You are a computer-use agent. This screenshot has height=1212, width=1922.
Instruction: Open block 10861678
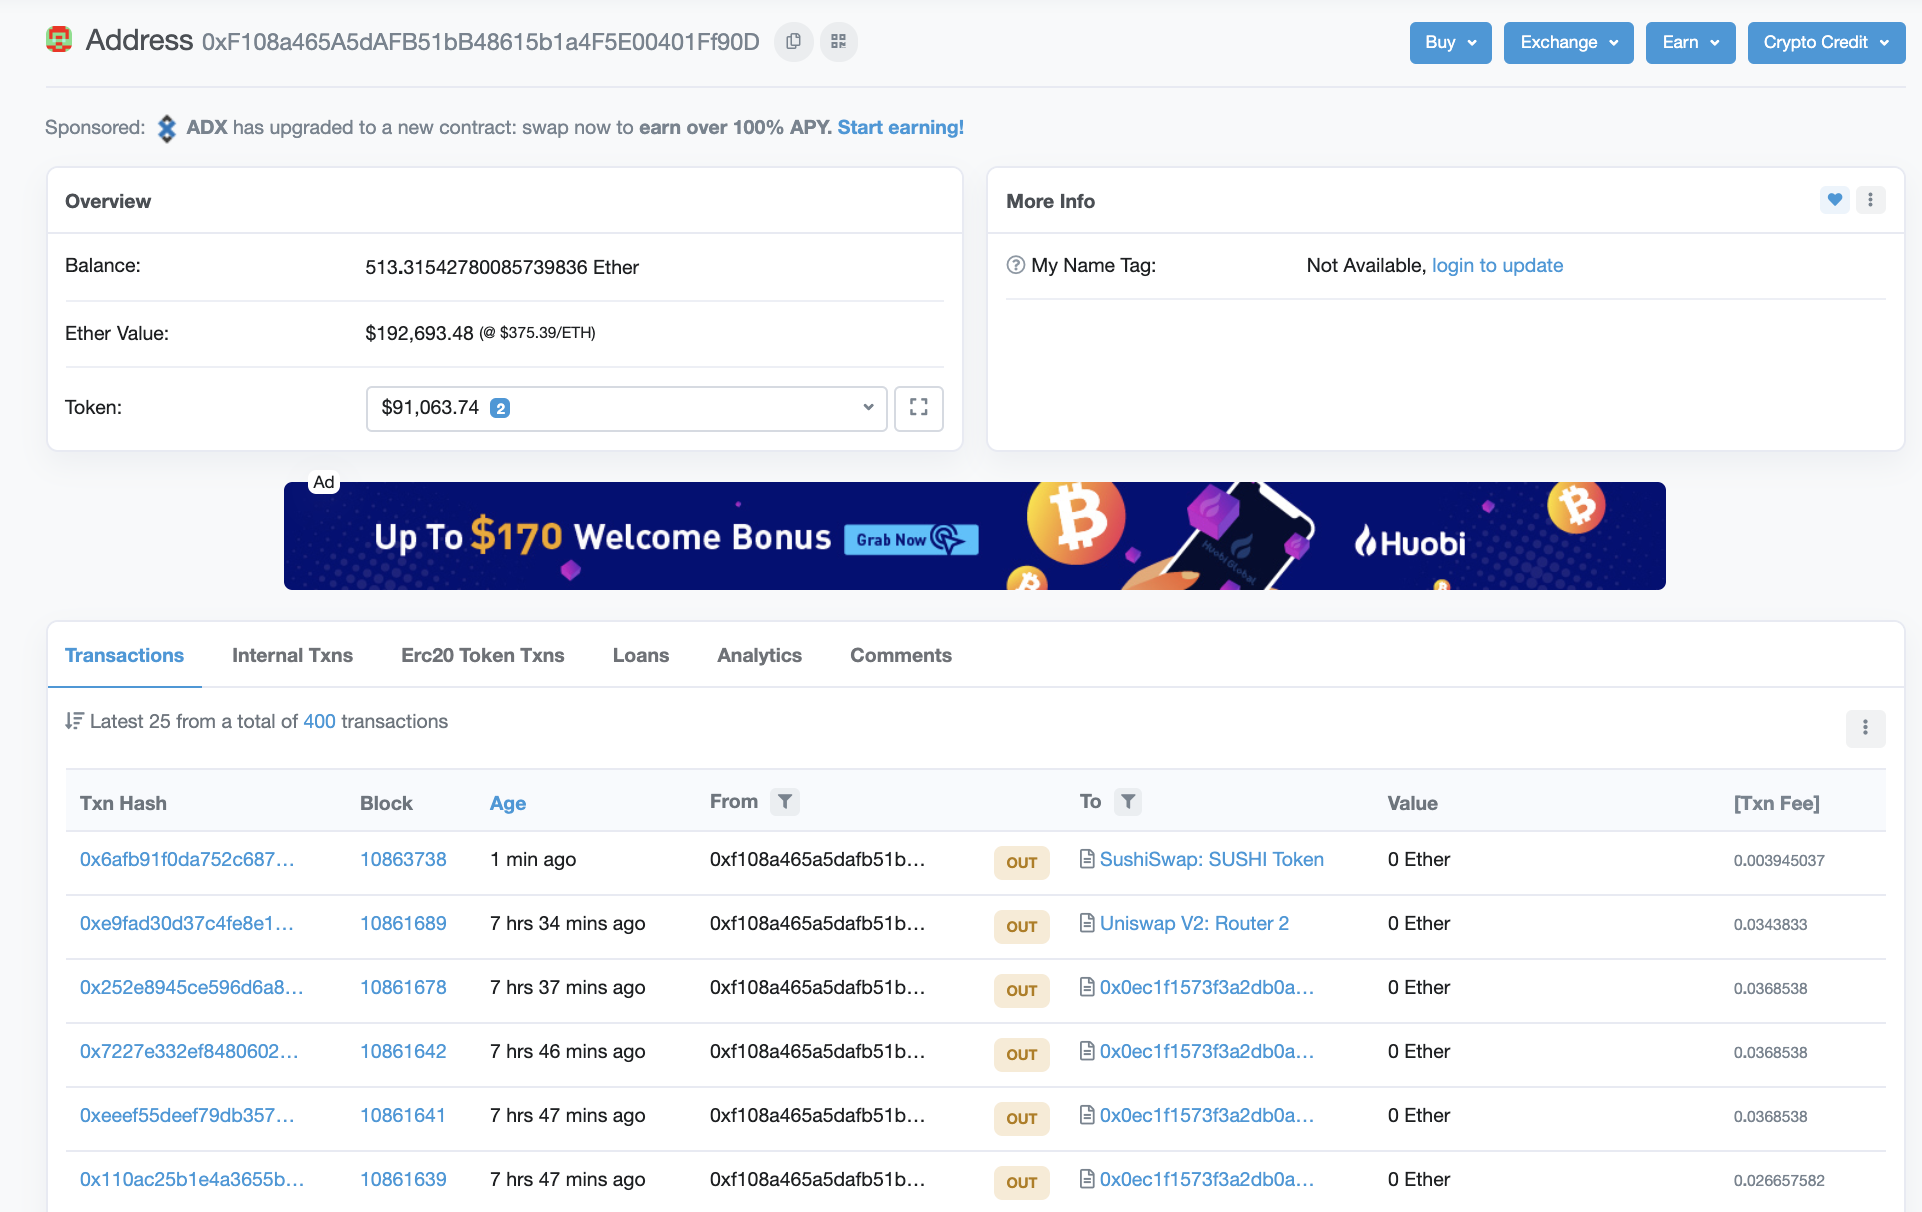pyautogui.click(x=403, y=987)
